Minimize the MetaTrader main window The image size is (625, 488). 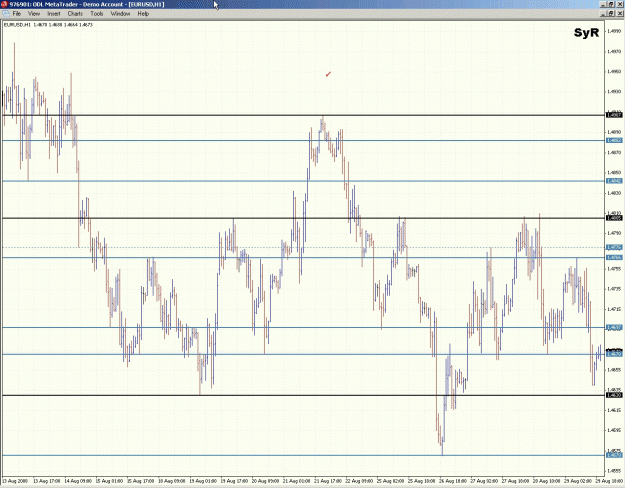coord(604,4)
